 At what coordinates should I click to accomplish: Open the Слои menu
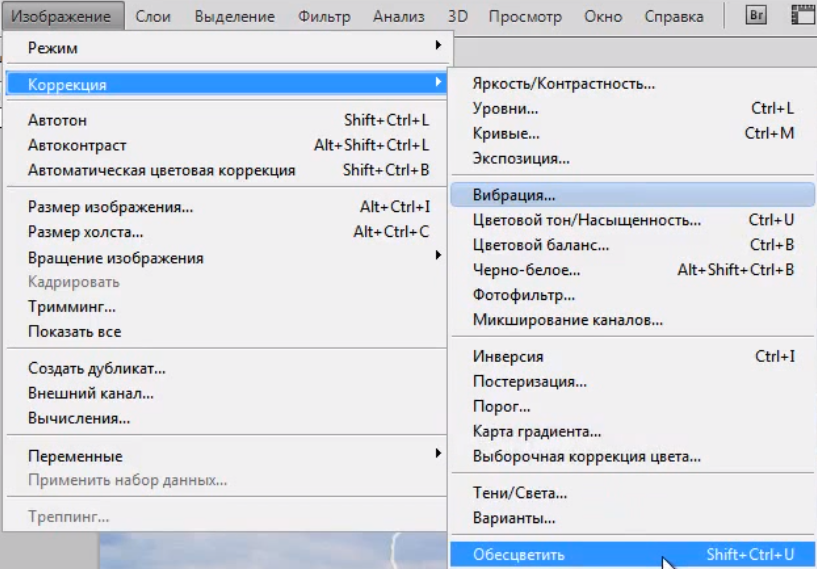click(x=153, y=16)
